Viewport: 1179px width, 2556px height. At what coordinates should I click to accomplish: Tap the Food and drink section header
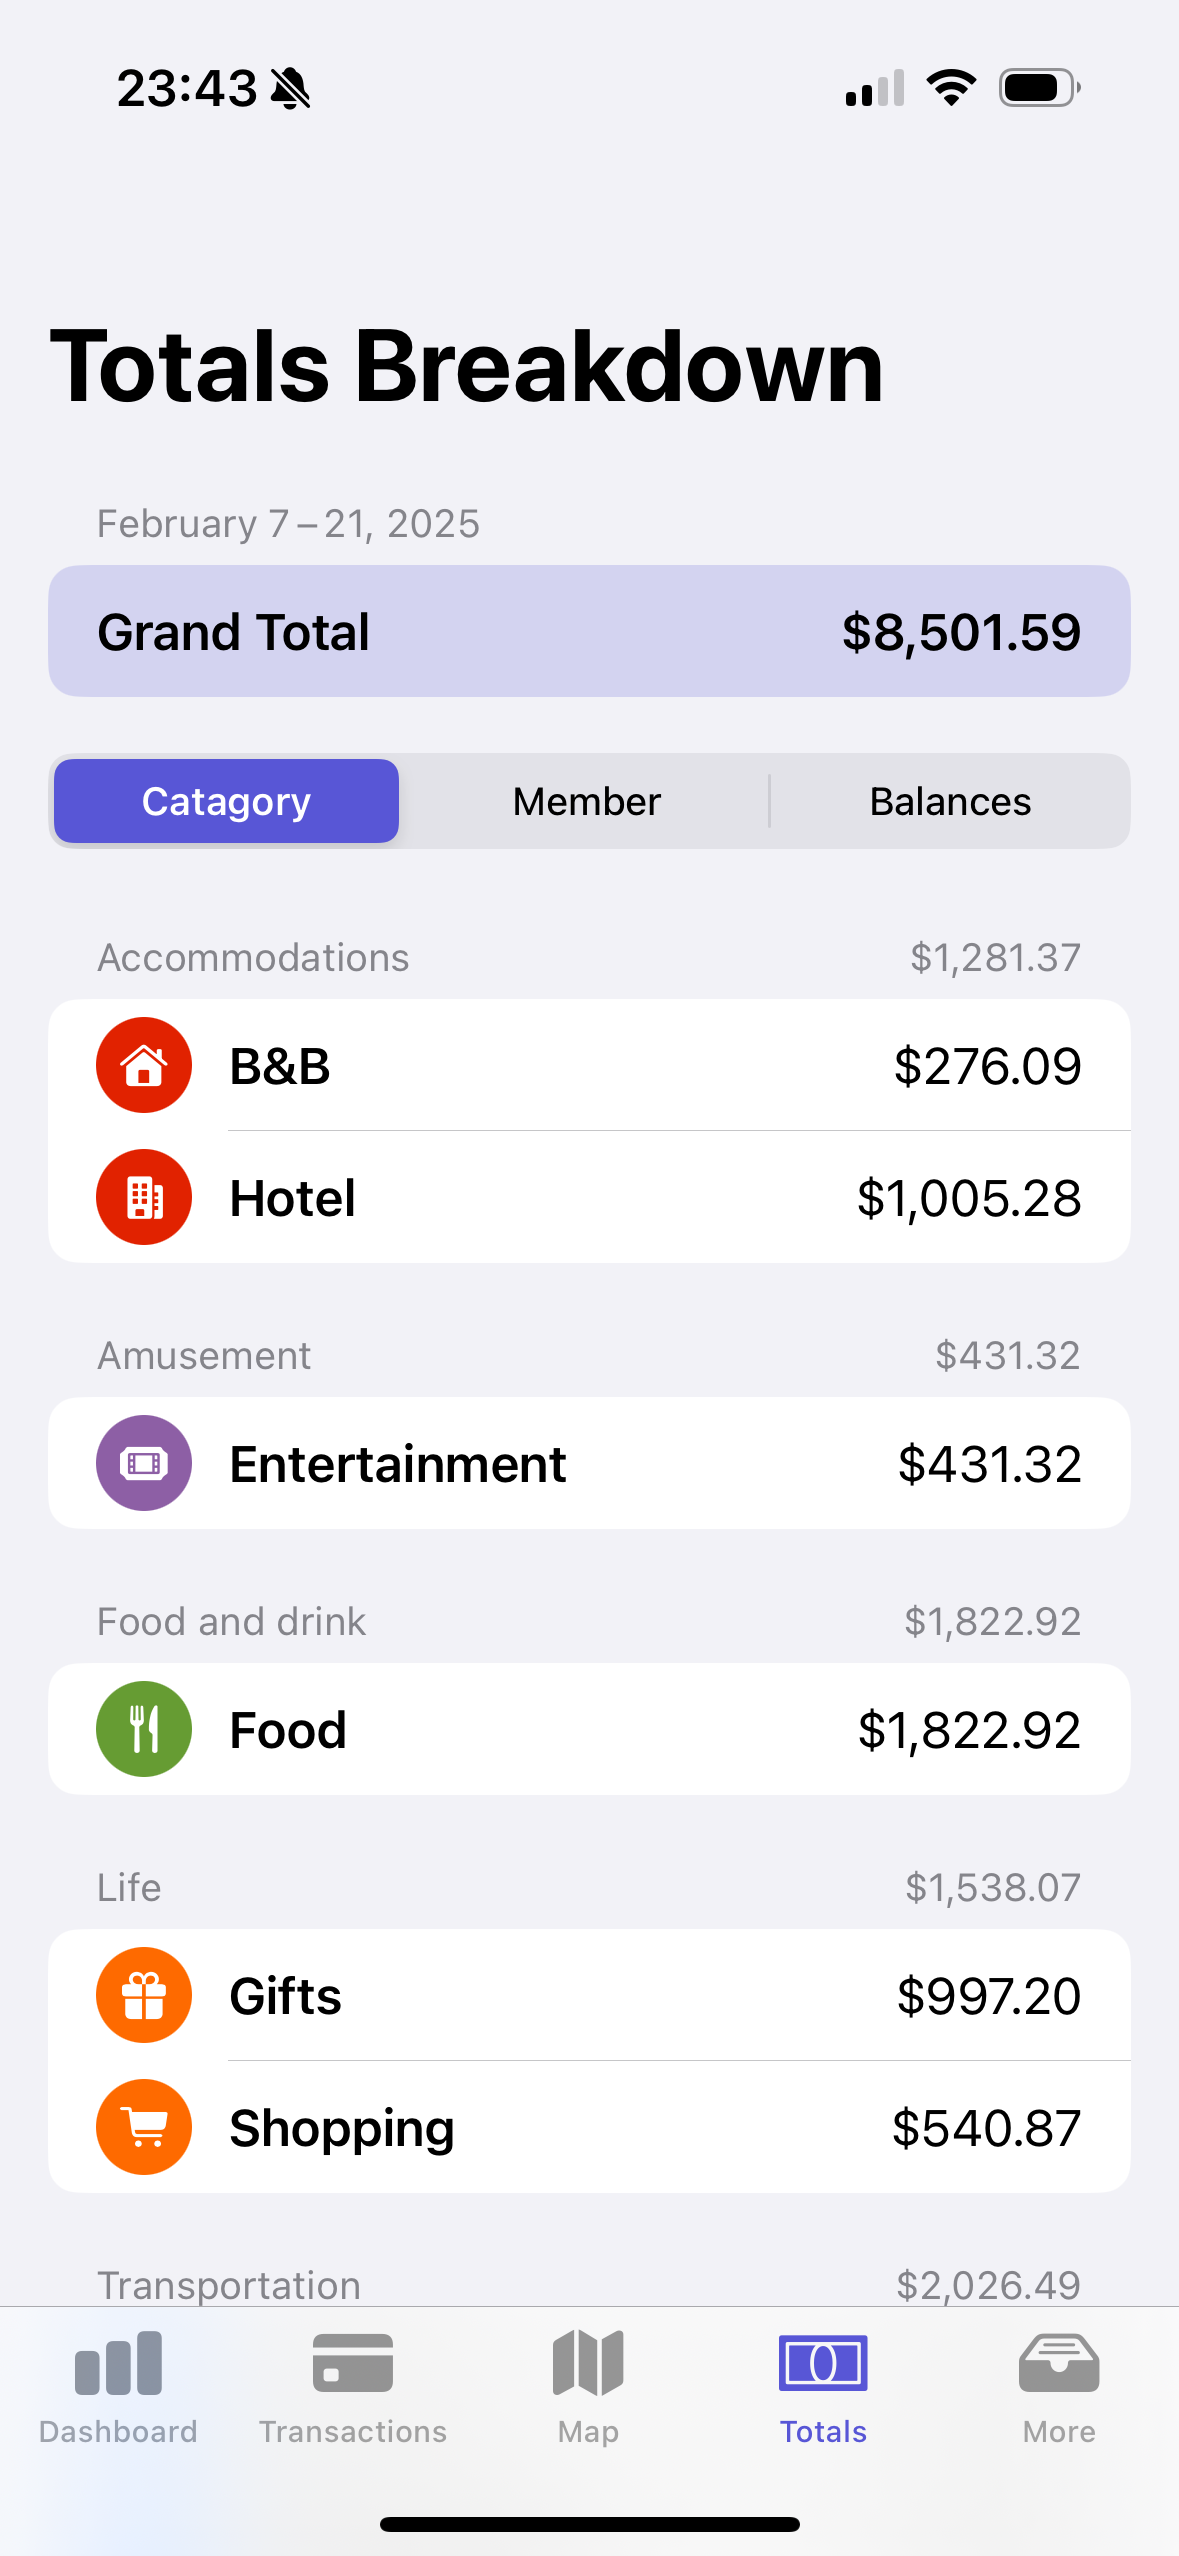(x=231, y=1622)
